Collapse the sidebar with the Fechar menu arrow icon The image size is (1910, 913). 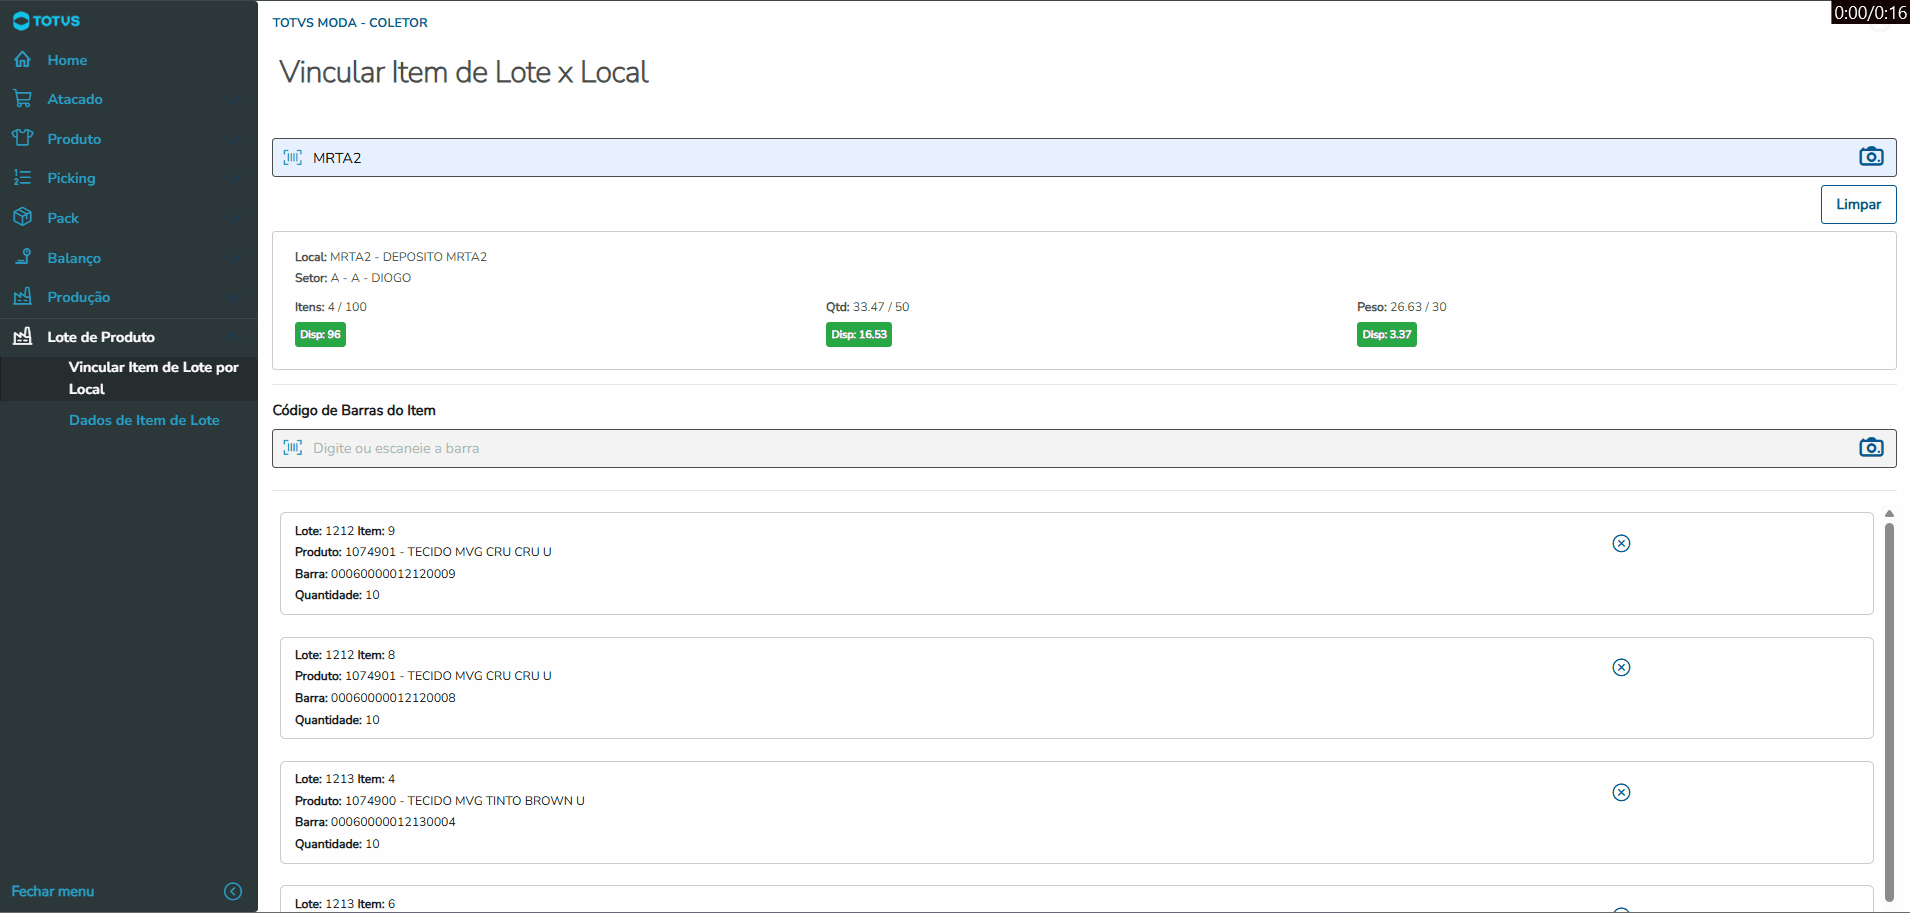pos(233,891)
